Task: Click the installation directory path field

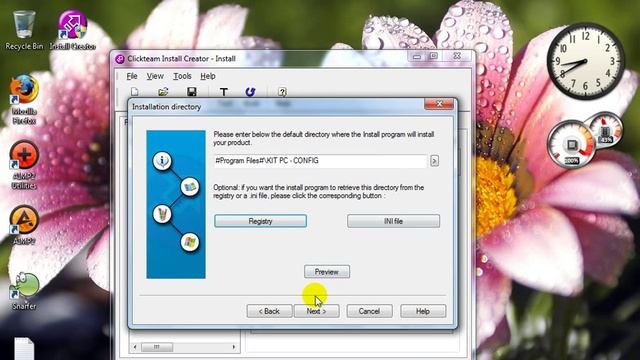Action: coord(320,161)
